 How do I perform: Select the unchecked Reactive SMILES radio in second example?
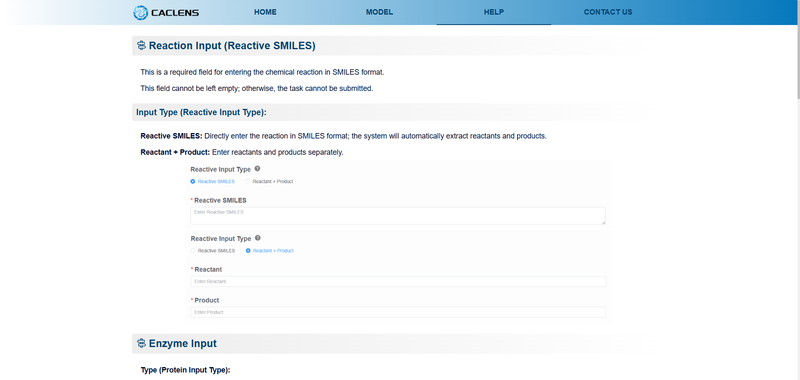coord(193,250)
